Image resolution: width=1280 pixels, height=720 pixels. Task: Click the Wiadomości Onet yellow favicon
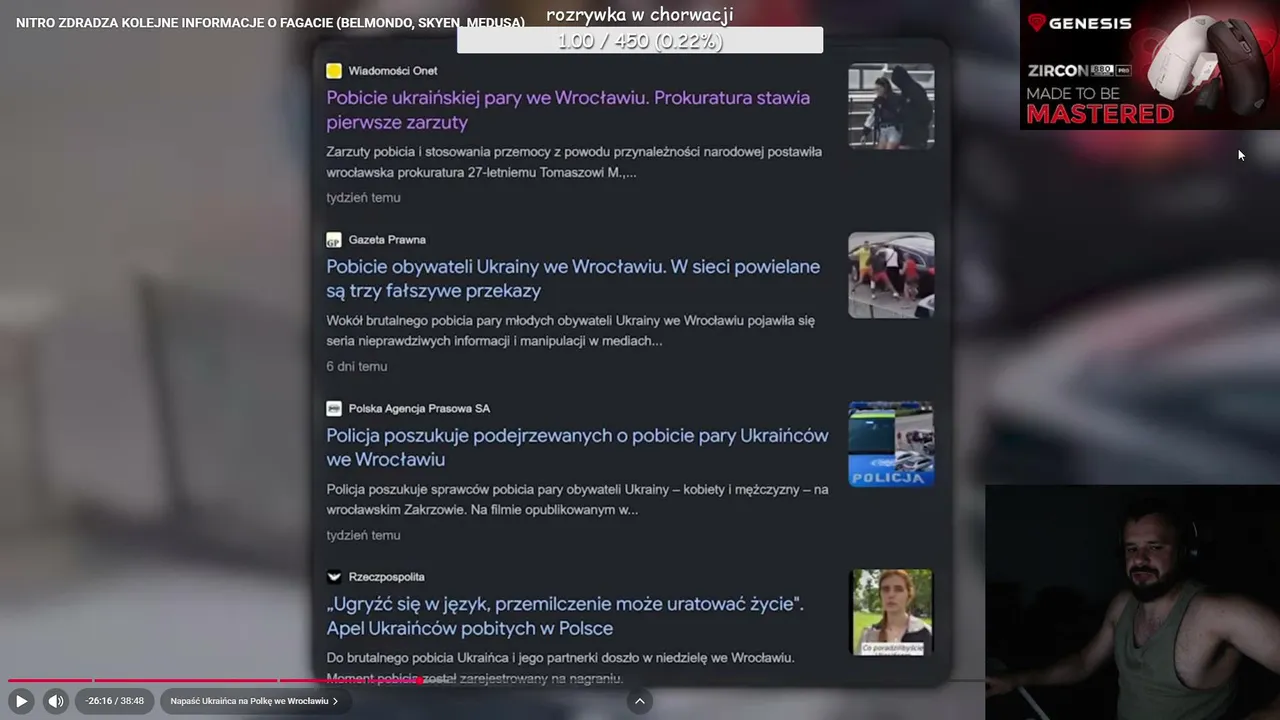pyautogui.click(x=334, y=71)
